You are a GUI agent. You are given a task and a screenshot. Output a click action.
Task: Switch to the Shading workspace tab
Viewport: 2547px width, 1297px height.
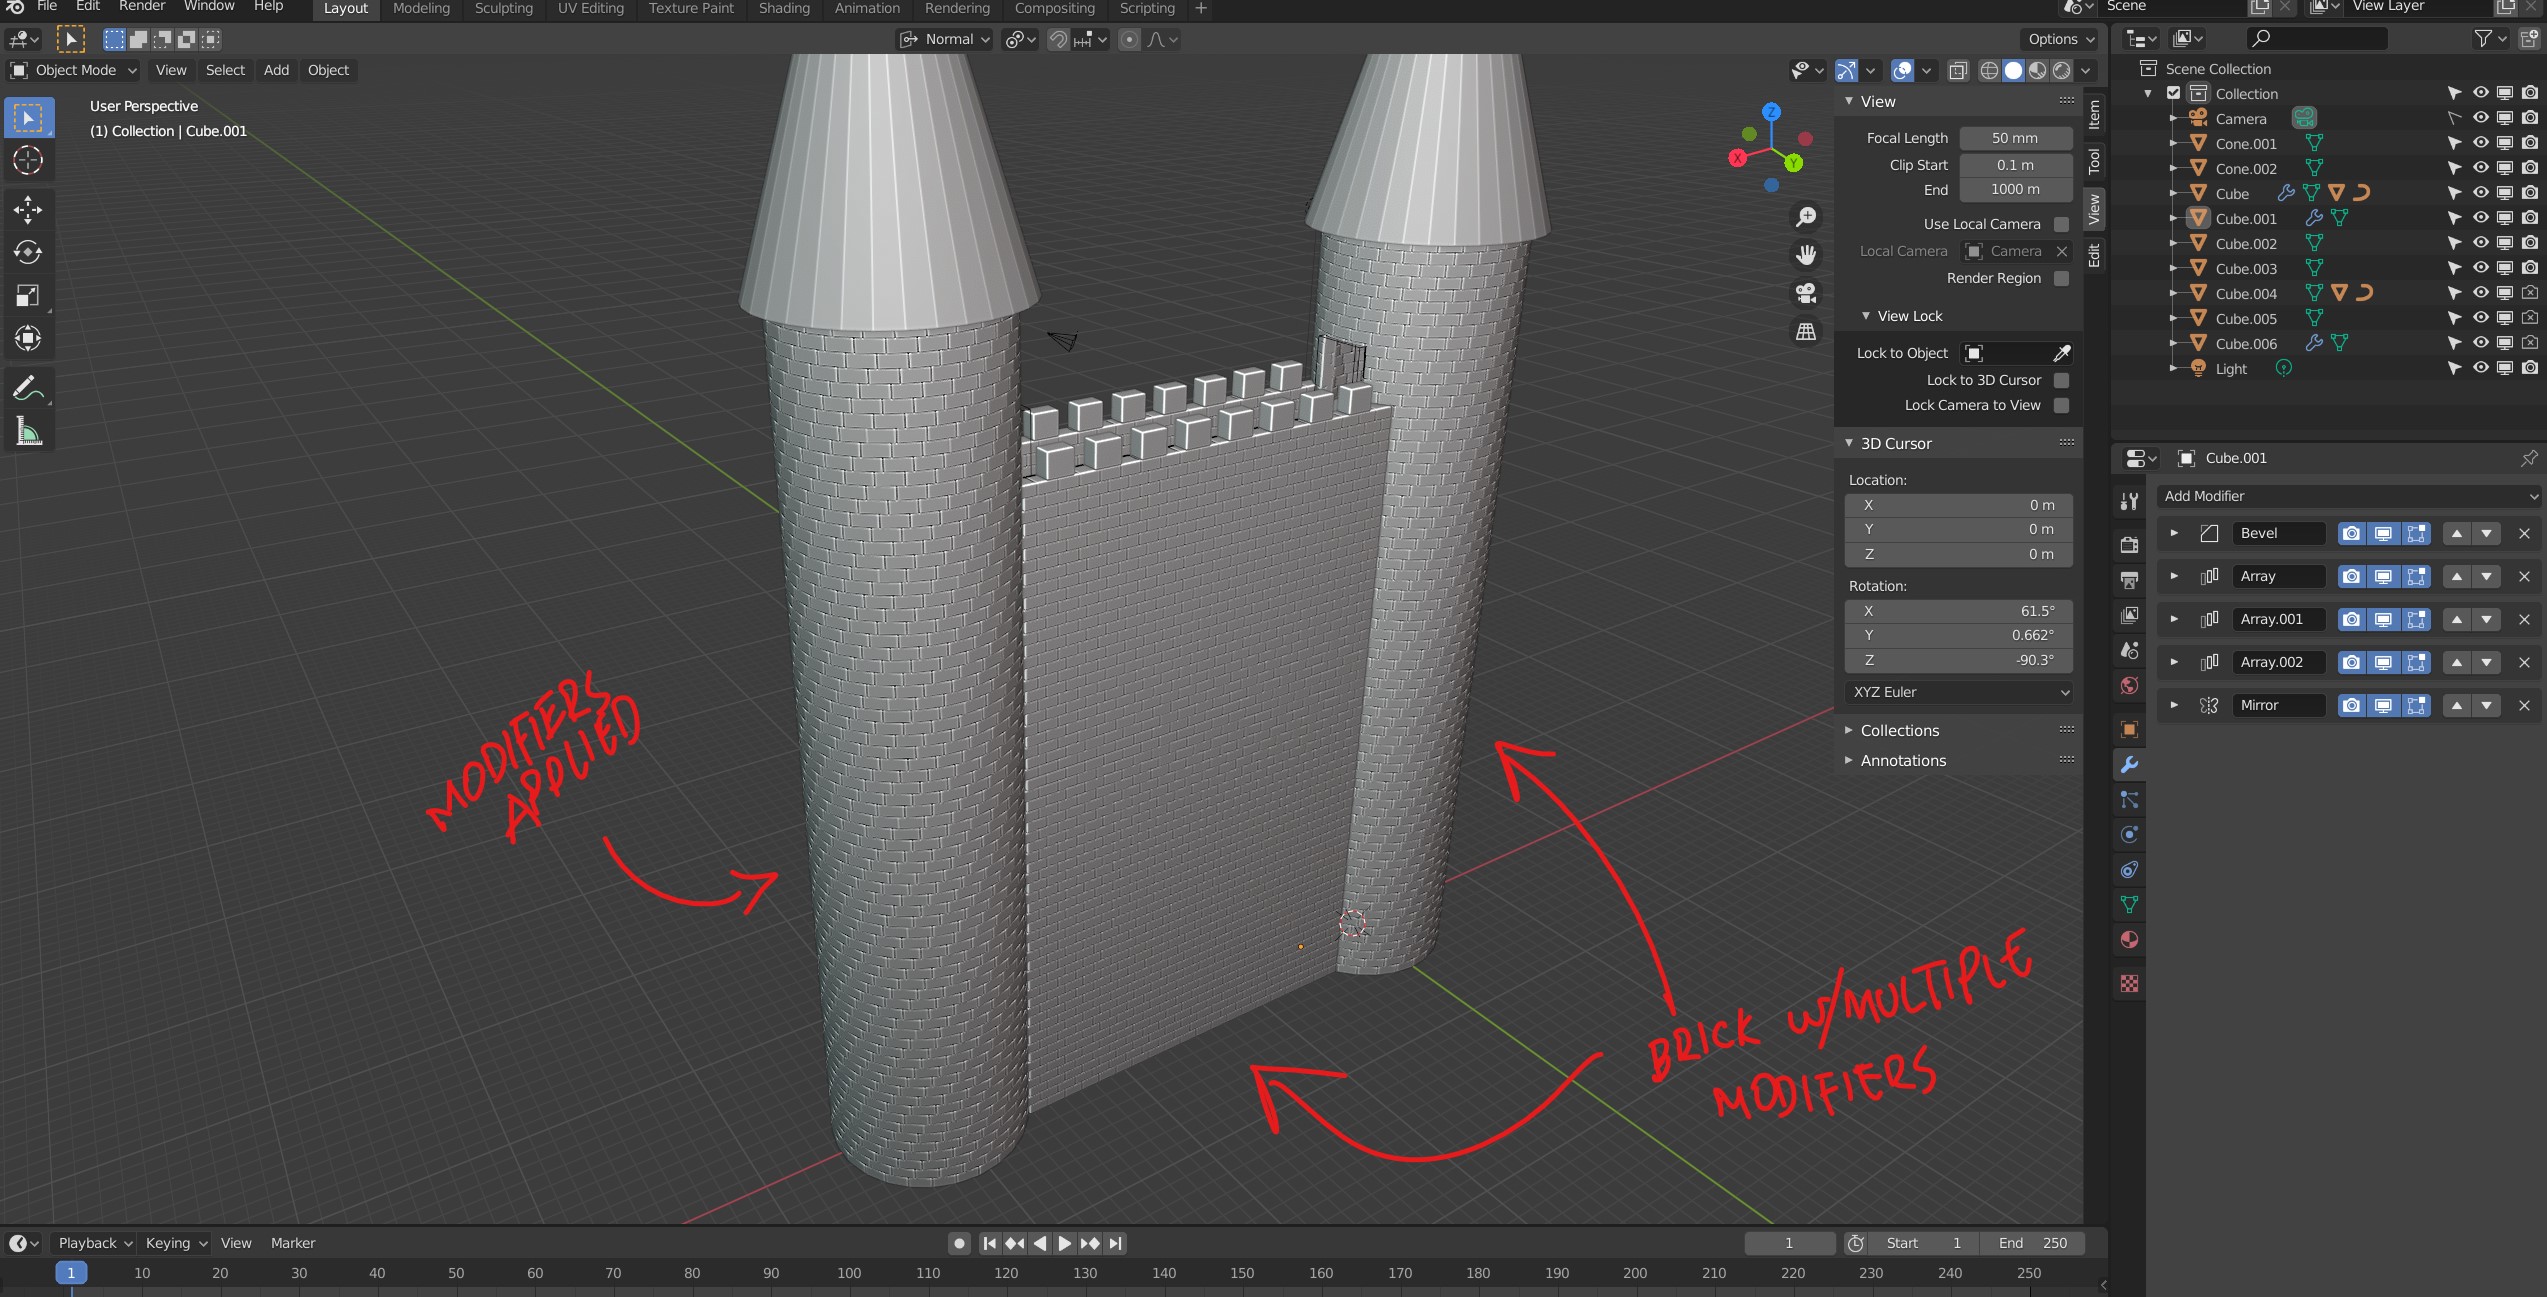(783, 9)
